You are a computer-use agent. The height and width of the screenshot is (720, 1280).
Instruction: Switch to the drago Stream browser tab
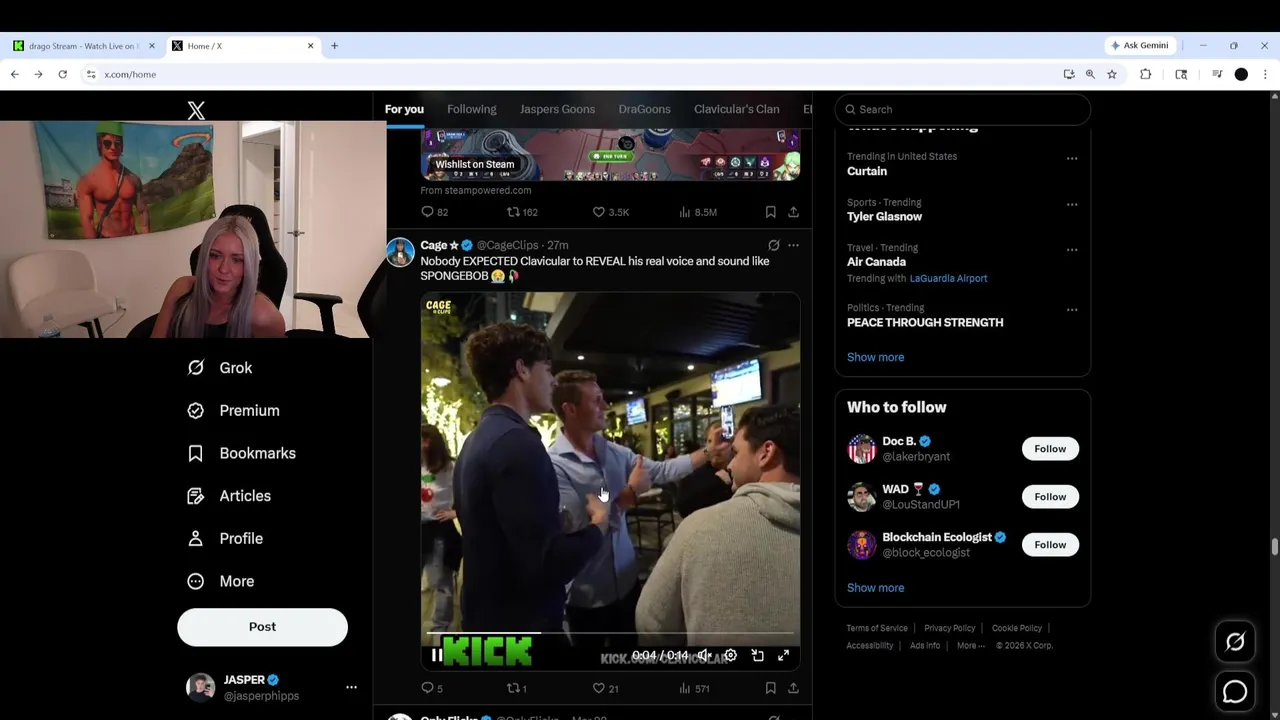82,46
